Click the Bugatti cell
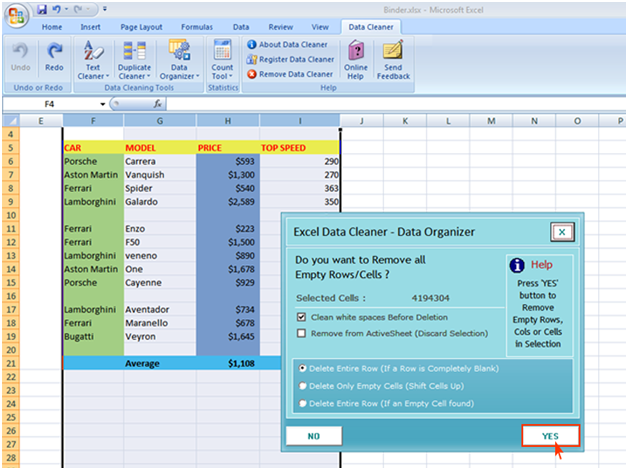The height and width of the screenshot is (470, 628). pyautogui.click(x=93, y=336)
